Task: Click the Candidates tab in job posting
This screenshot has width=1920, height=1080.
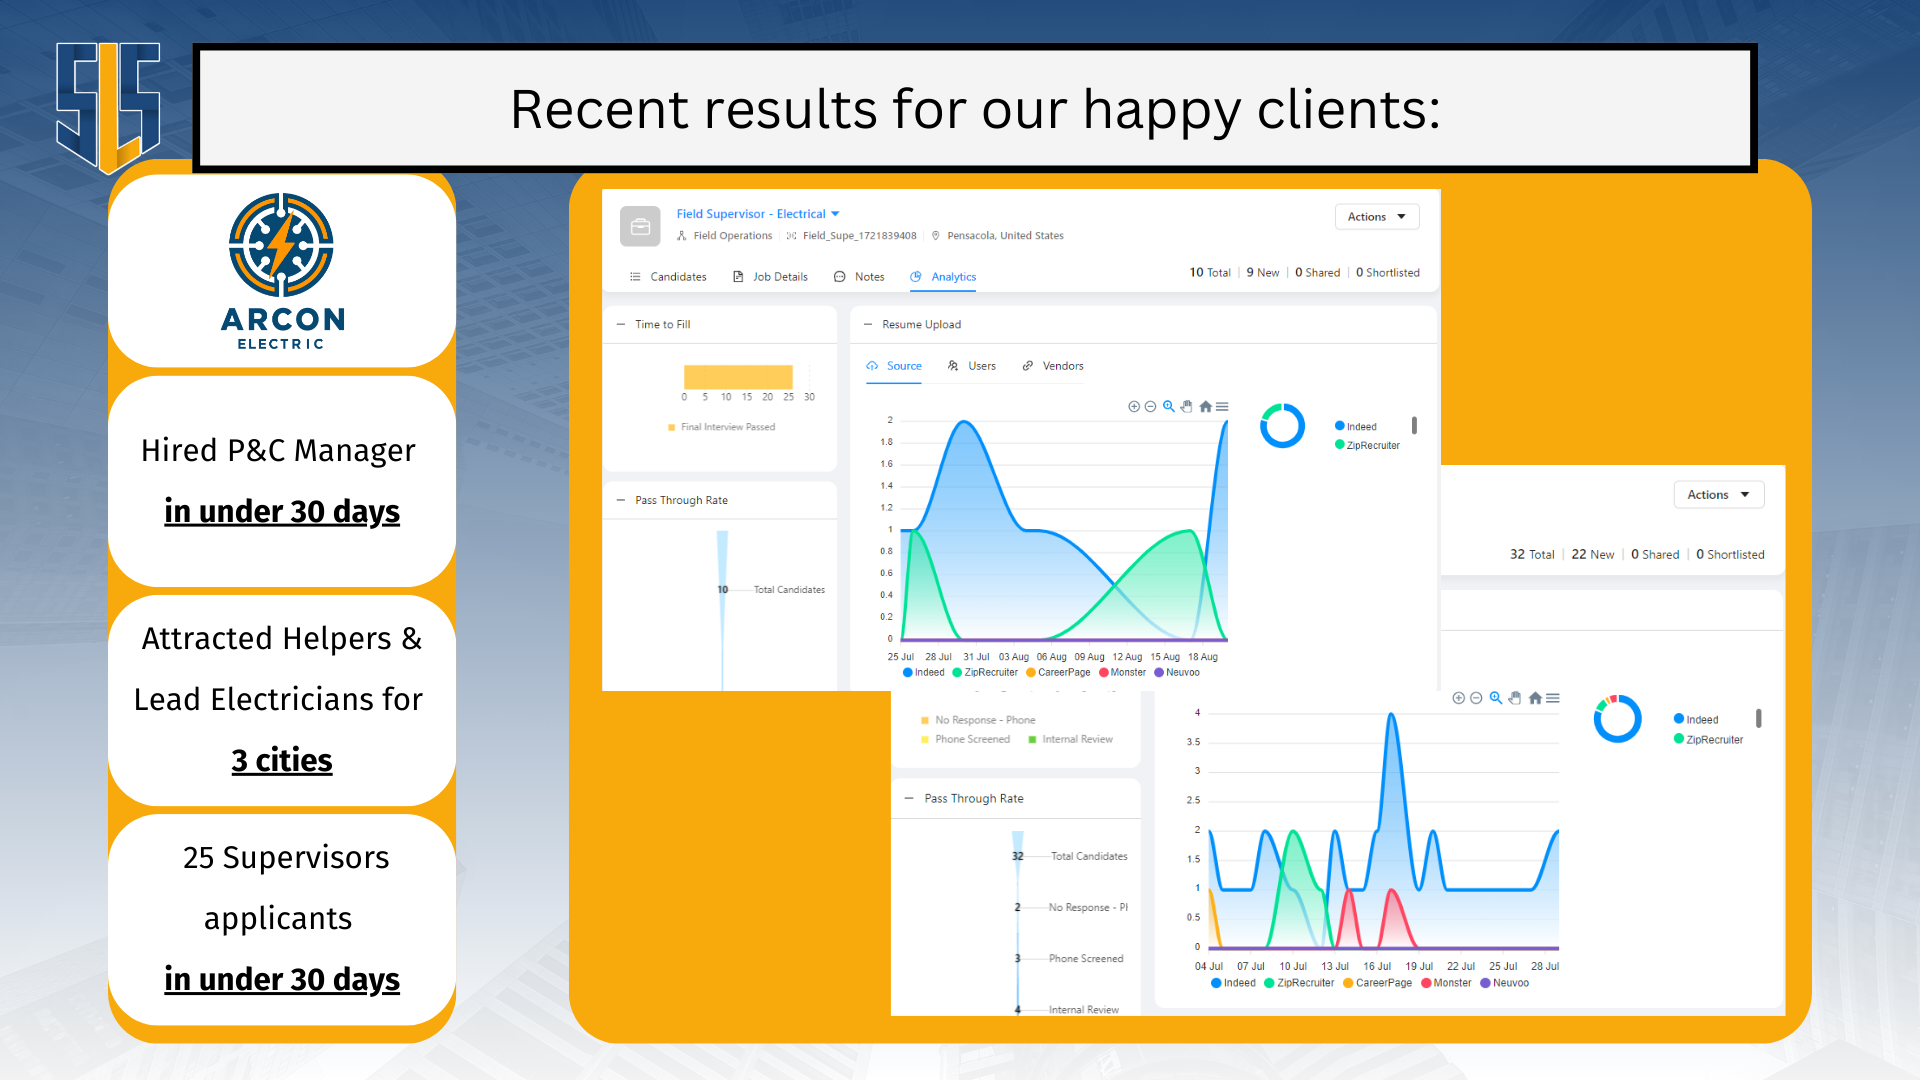Action: 675,277
